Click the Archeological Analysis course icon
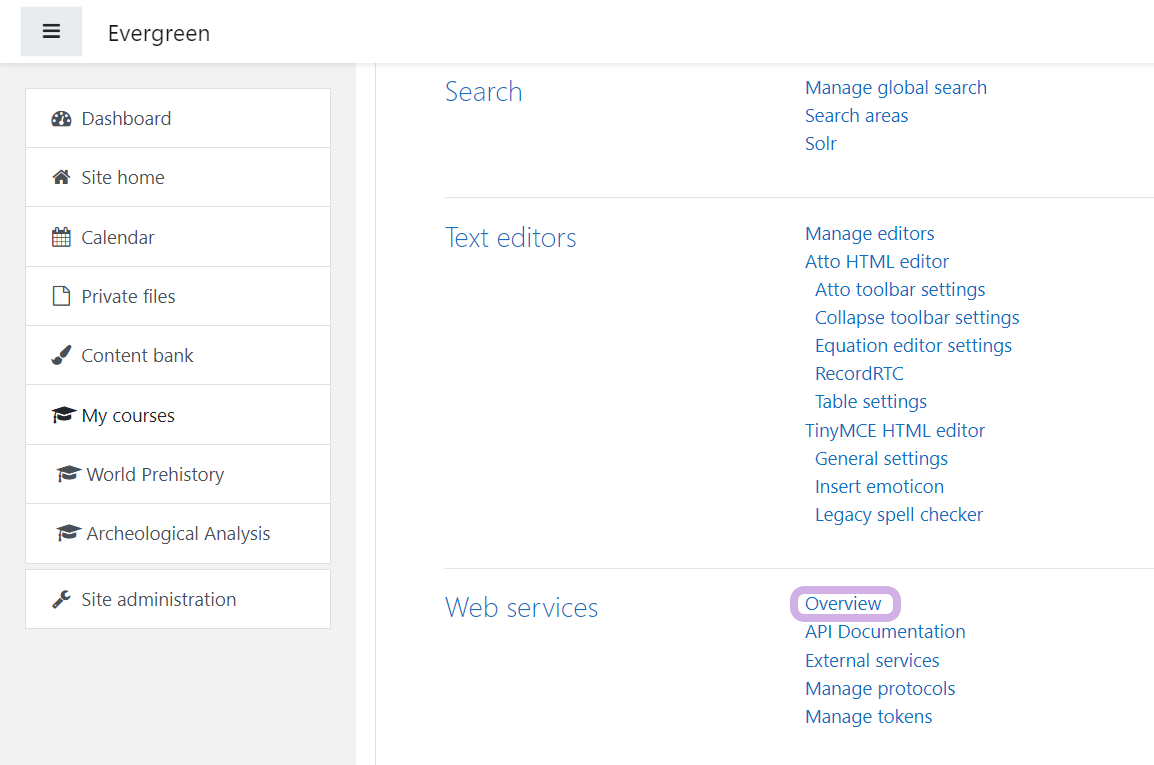 pyautogui.click(x=69, y=534)
